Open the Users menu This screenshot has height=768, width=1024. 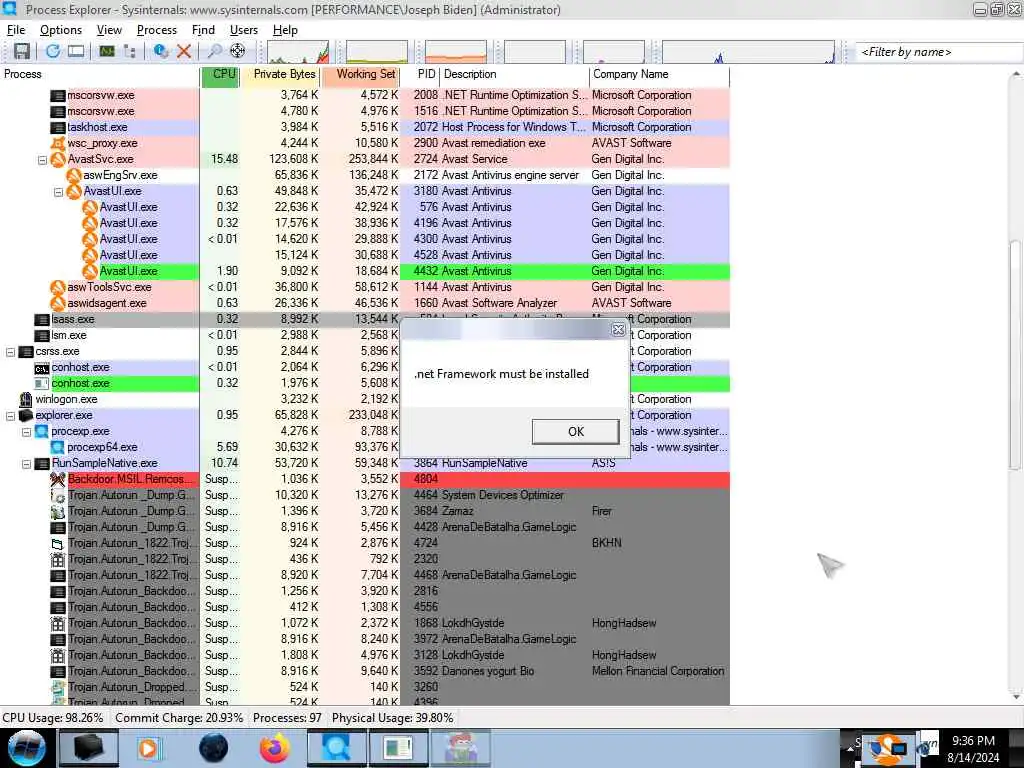[244, 30]
